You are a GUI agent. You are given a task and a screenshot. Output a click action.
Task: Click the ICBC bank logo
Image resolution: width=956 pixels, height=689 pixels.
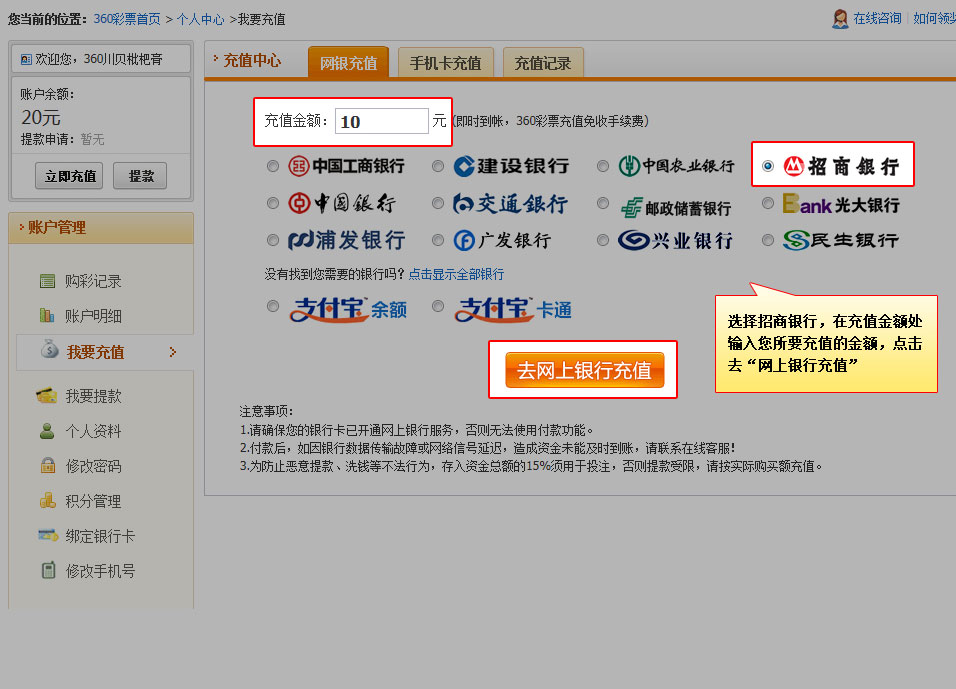tap(346, 166)
